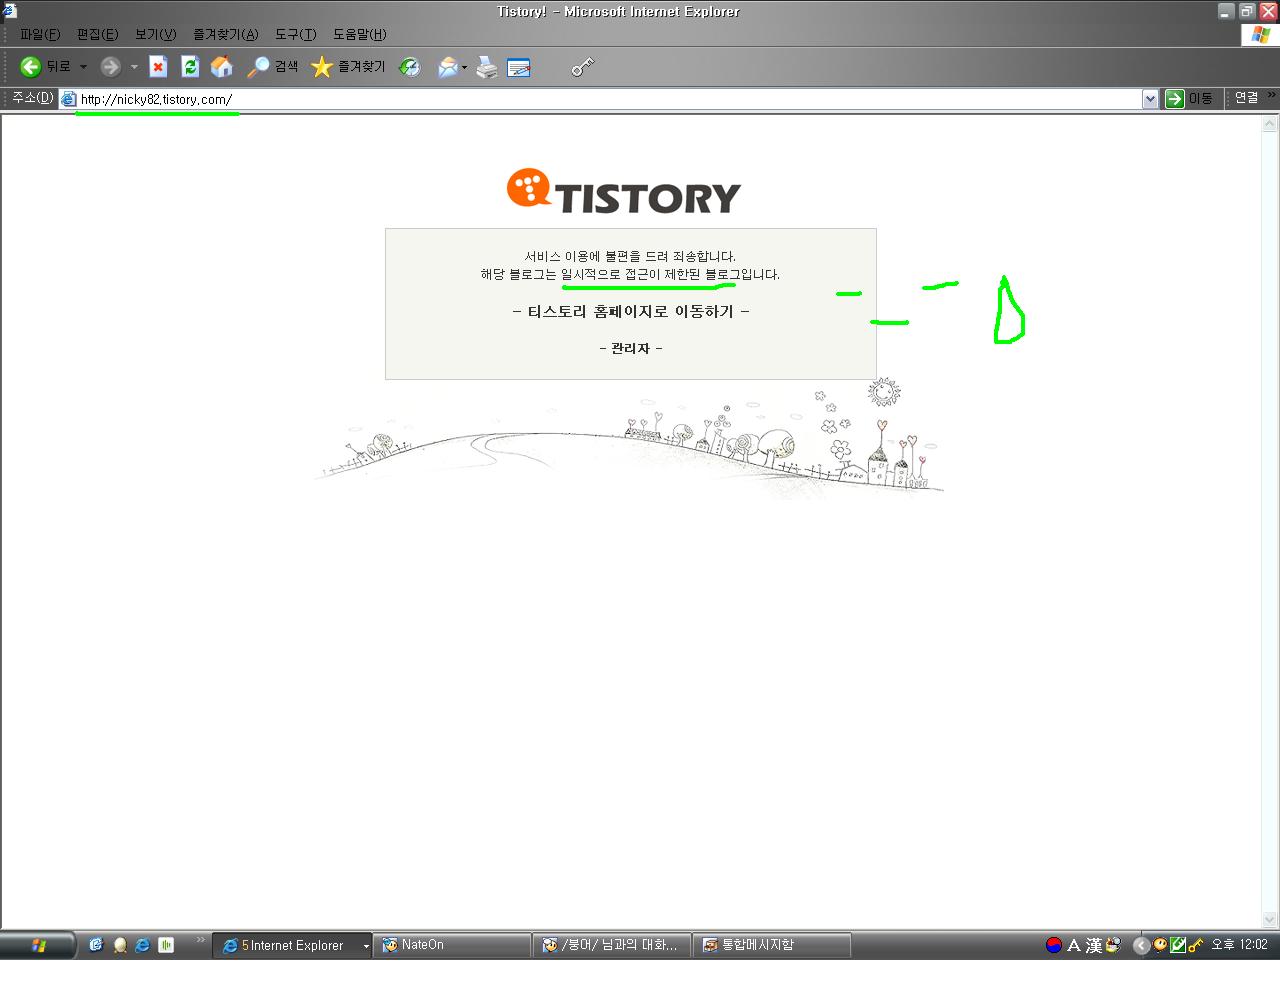Click the Korean flag language bar icon
1280x1005 pixels.
[x=1053, y=945]
